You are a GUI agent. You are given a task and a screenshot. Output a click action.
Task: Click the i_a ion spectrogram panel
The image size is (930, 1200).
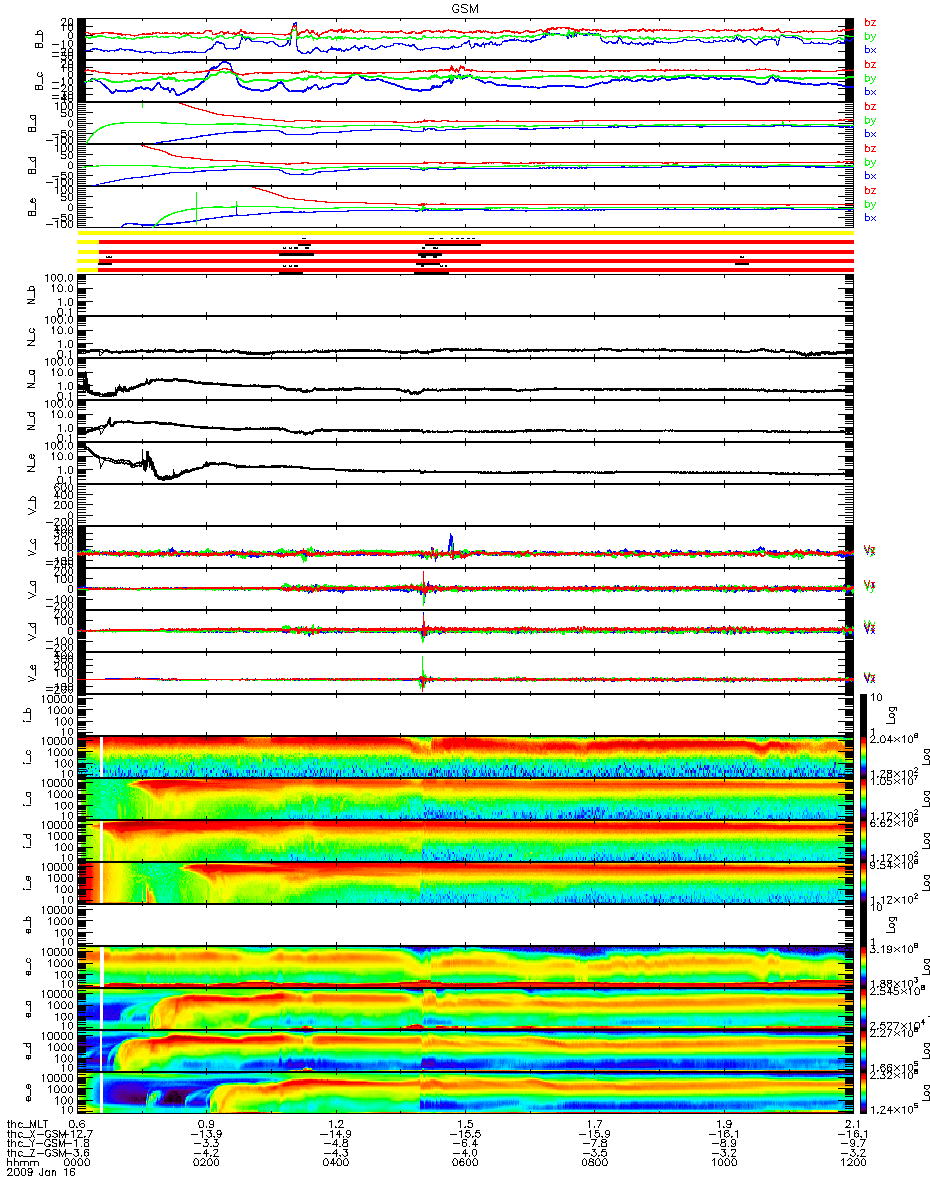pos(465,799)
